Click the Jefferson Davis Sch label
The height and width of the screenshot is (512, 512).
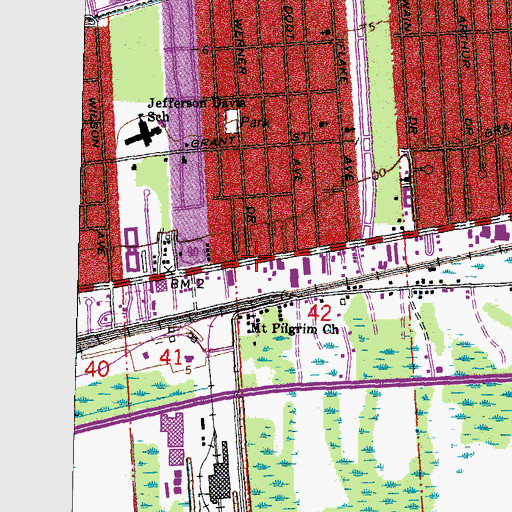196,109
